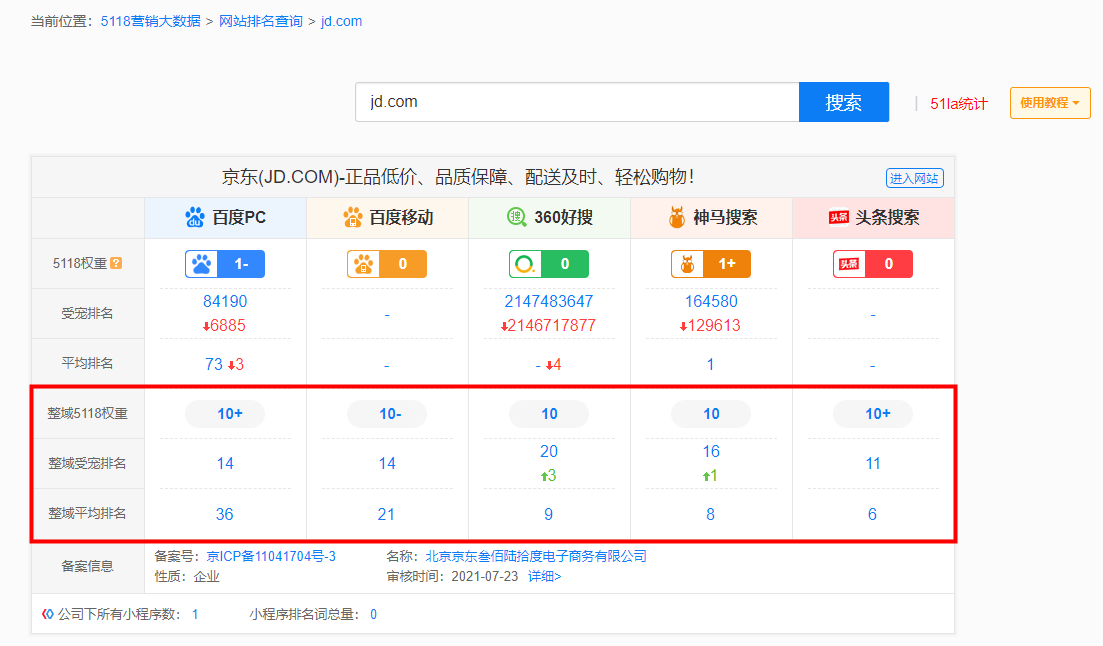Image resolution: width=1103 pixels, height=646 pixels.
Task: Click the 进入网站 button
Action: pos(914,178)
